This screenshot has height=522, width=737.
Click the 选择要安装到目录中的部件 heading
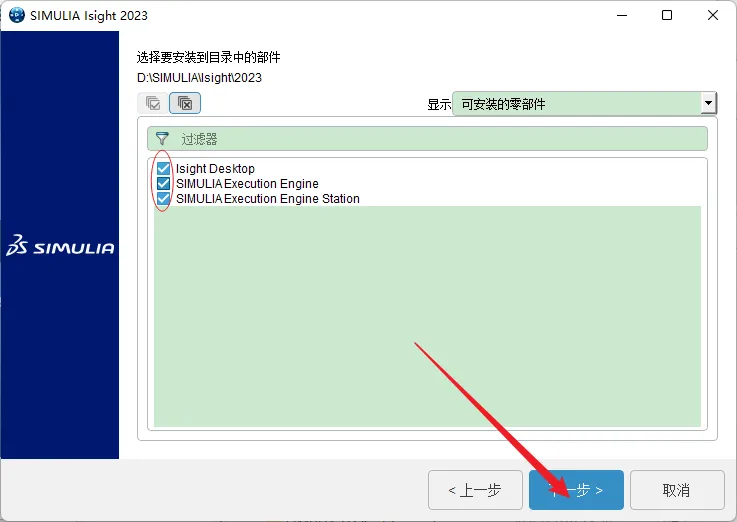click(208, 57)
